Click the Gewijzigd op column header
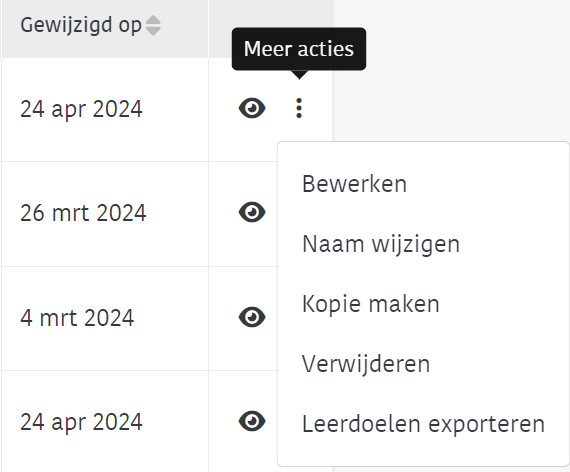570x472 pixels. 81,25
